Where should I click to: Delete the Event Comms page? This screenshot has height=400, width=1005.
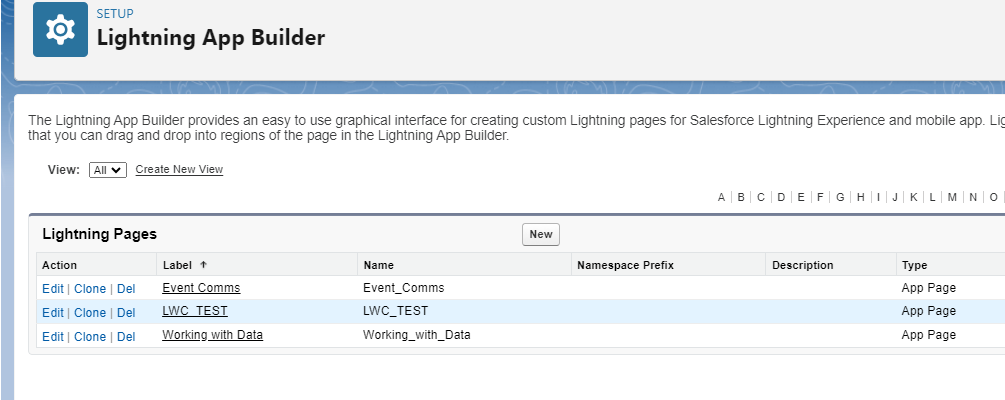(126, 288)
